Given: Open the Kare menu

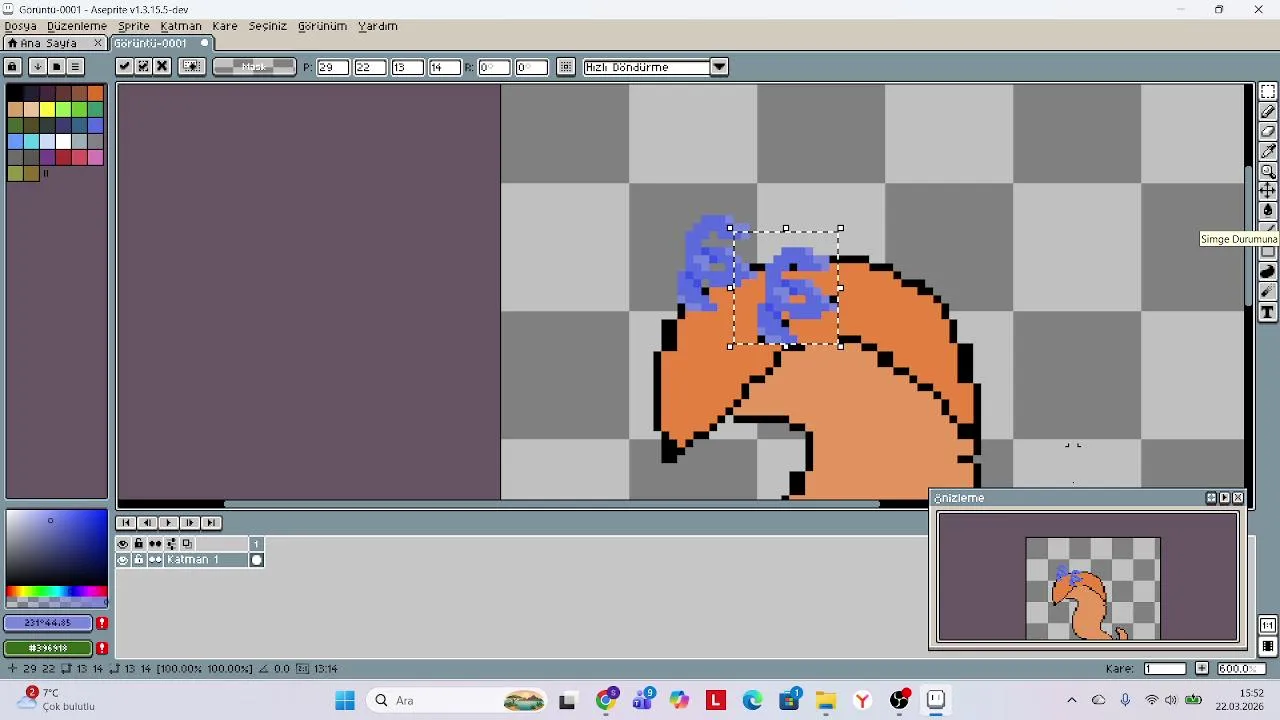Looking at the screenshot, I should tap(225, 26).
